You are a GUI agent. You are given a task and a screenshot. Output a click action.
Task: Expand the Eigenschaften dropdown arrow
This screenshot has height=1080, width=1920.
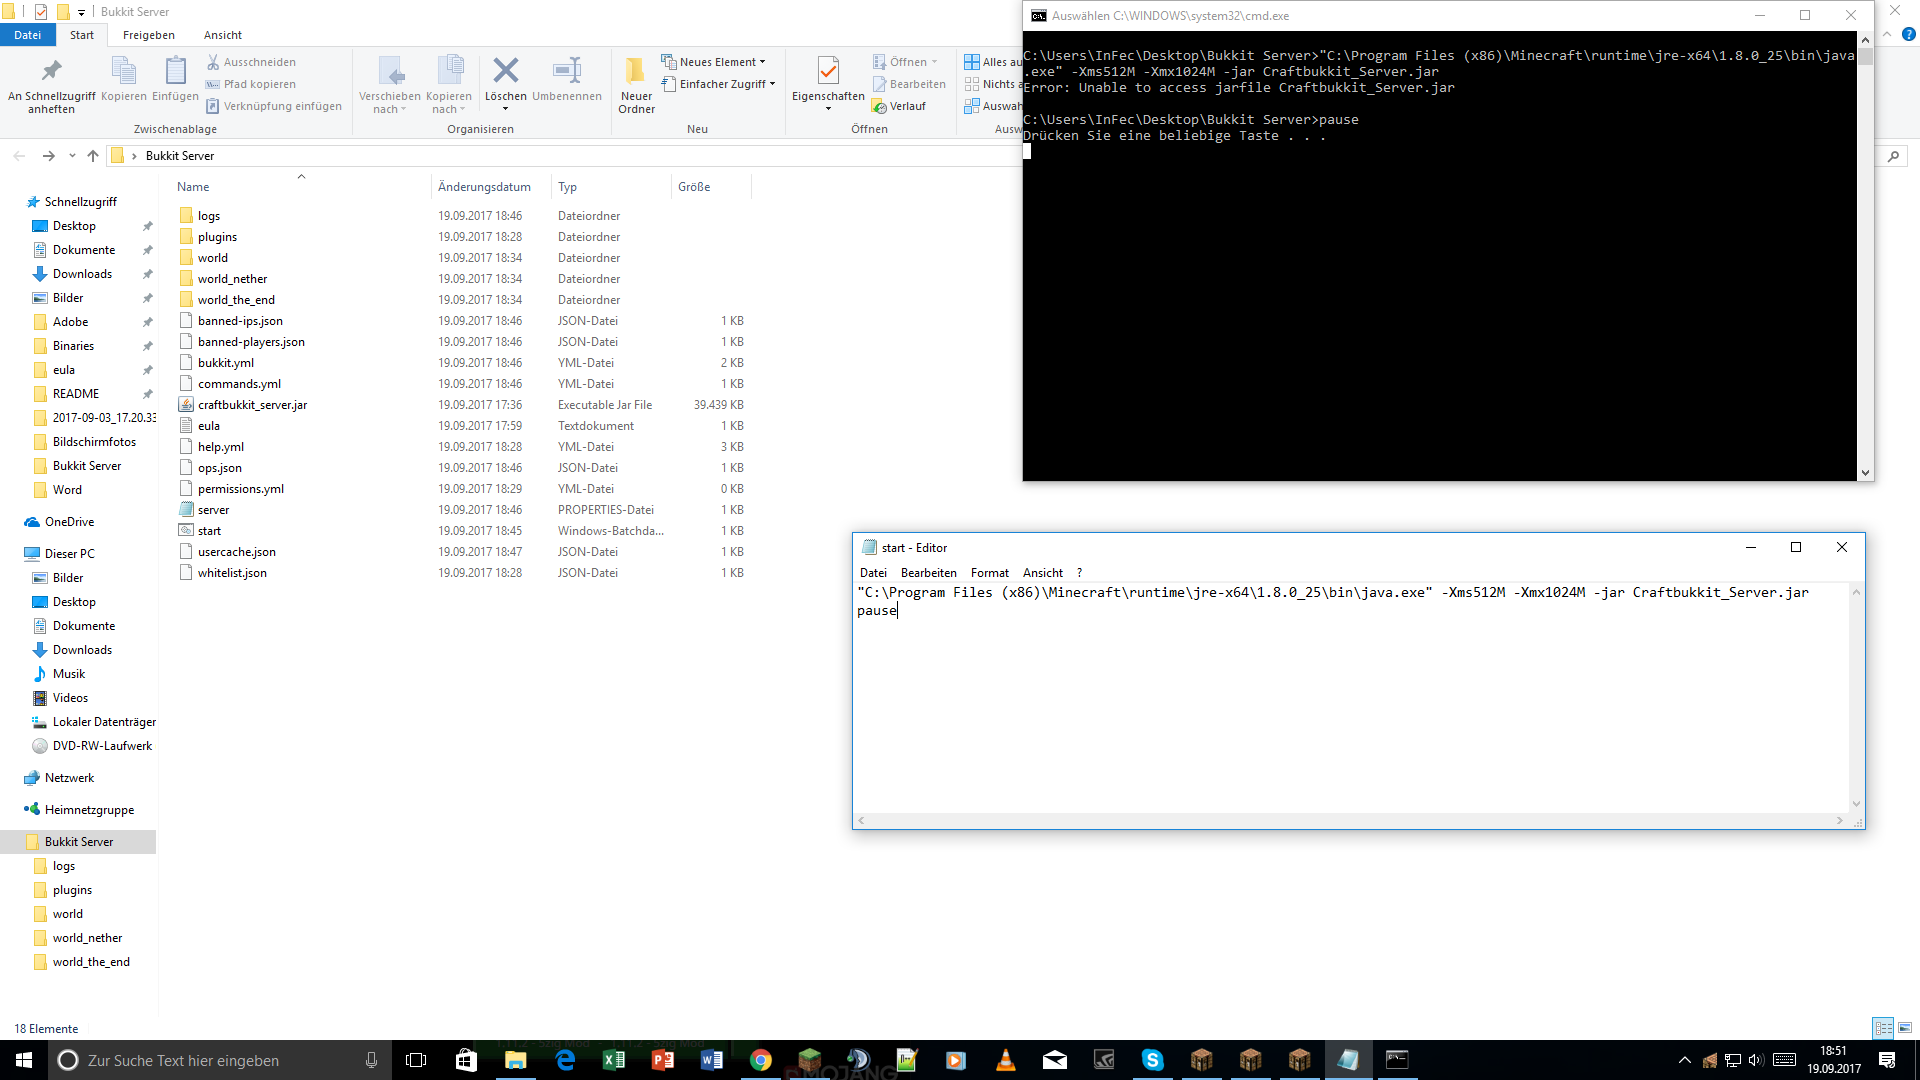pos(828,109)
